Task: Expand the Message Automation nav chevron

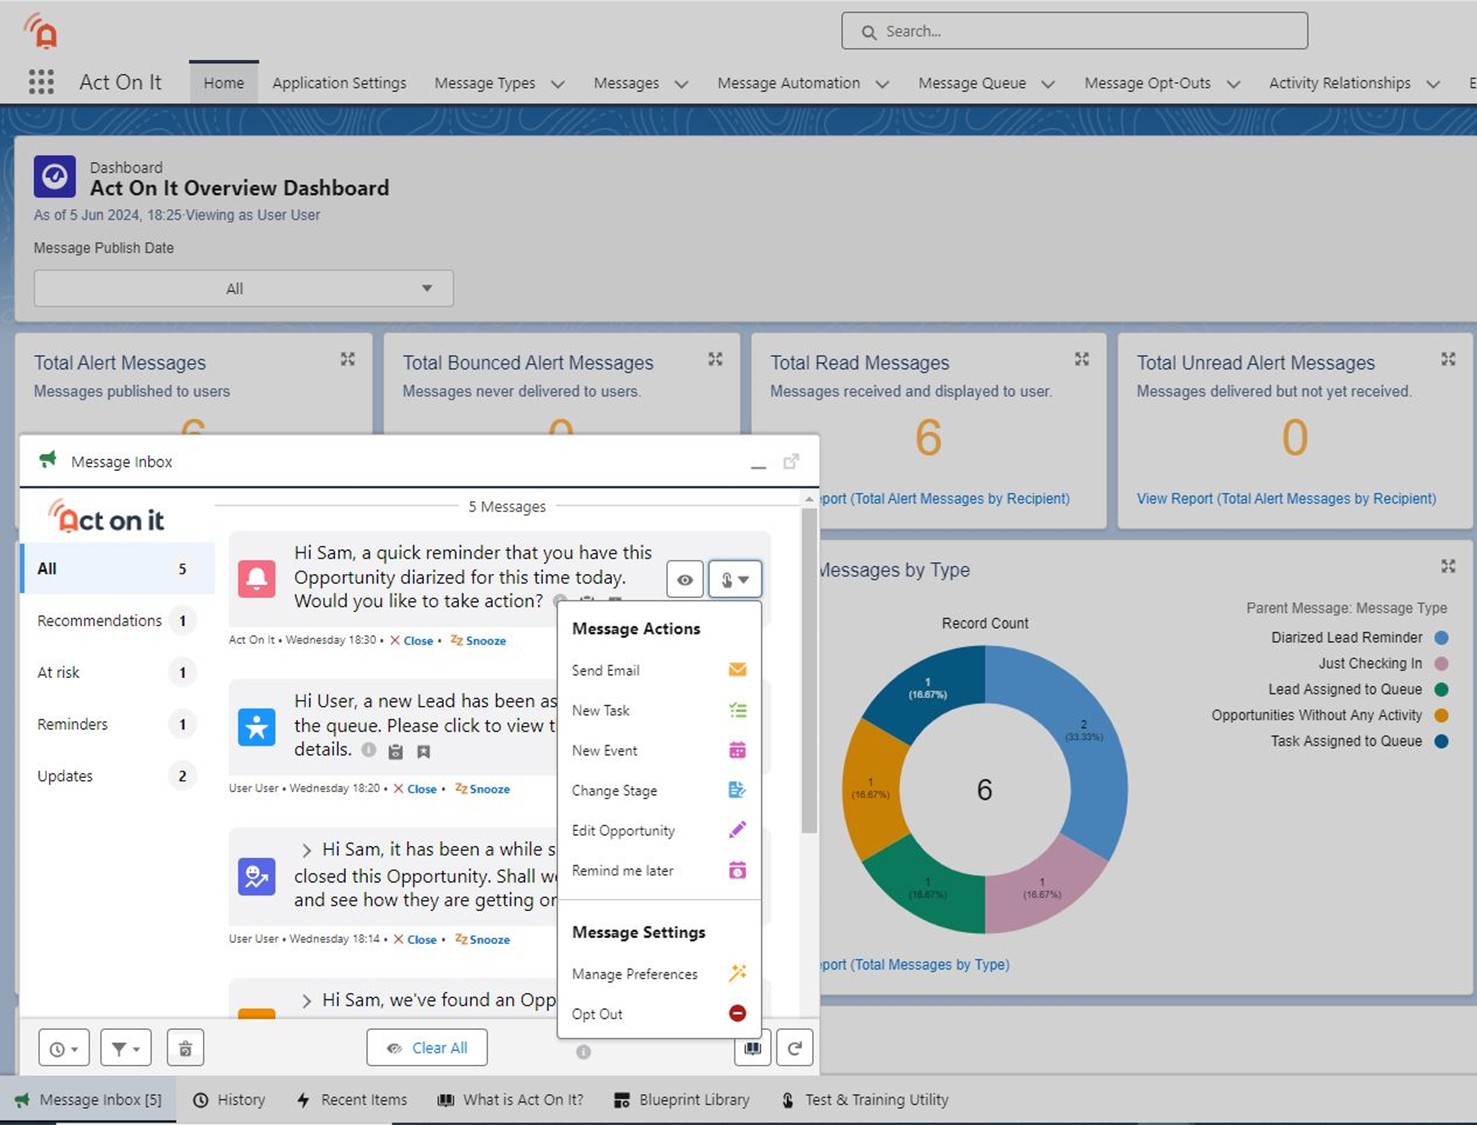Action: click(x=882, y=84)
